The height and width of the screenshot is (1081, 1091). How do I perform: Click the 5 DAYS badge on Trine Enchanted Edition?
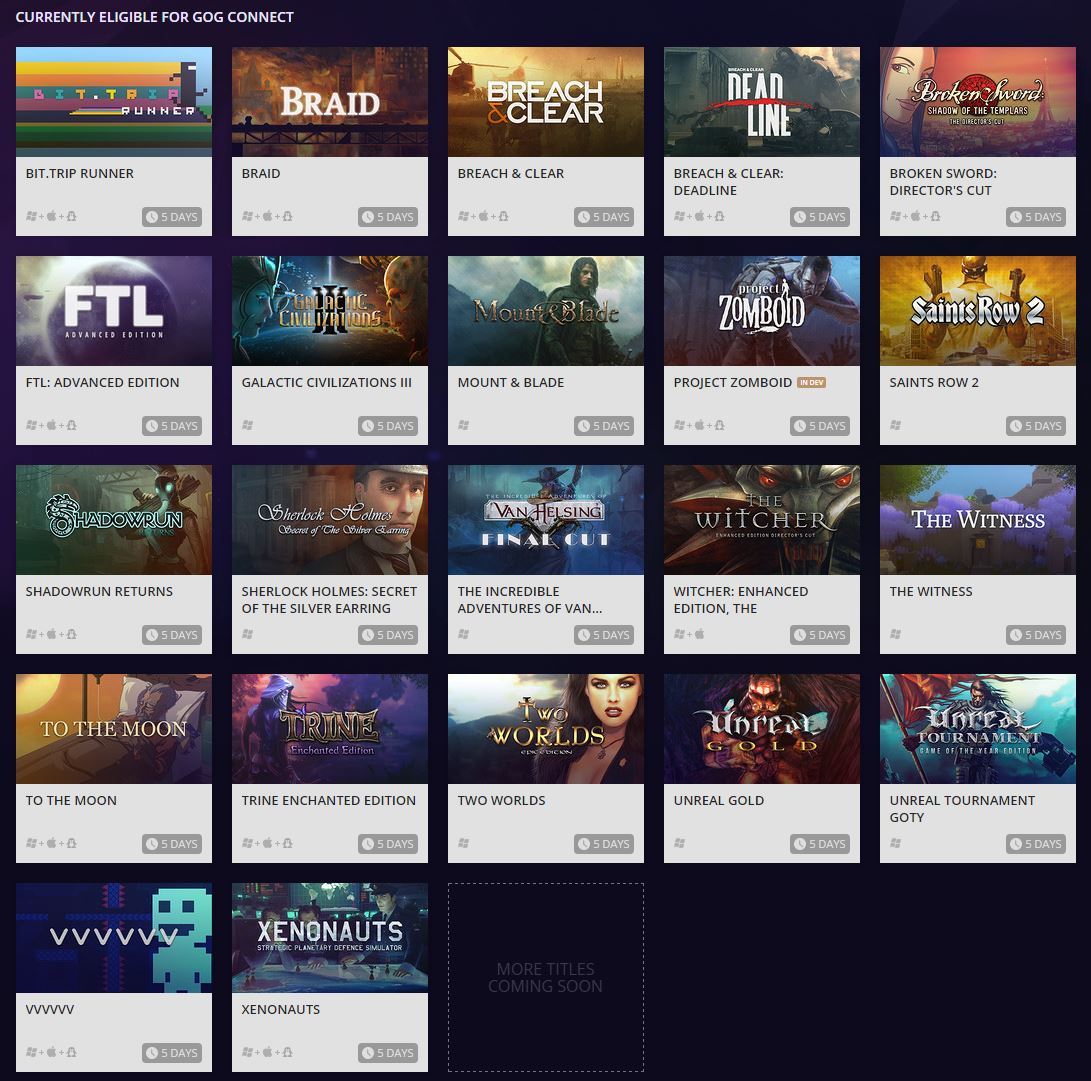click(388, 844)
